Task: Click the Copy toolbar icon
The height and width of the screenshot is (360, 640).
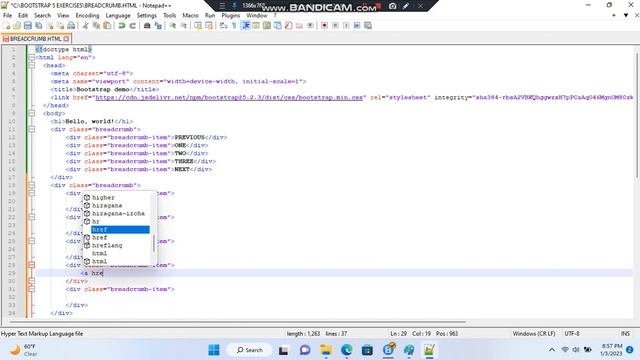Action: coord(96,25)
